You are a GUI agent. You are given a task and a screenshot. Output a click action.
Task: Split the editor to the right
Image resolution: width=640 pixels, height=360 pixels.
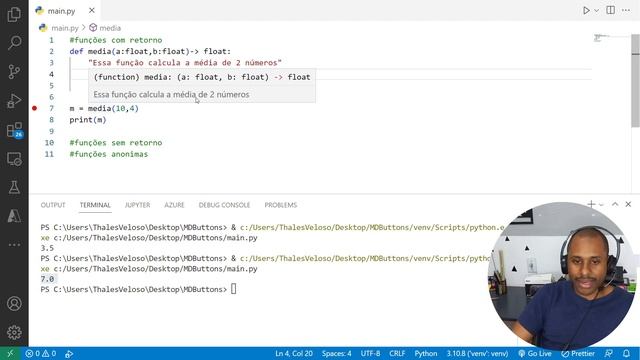(611, 10)
